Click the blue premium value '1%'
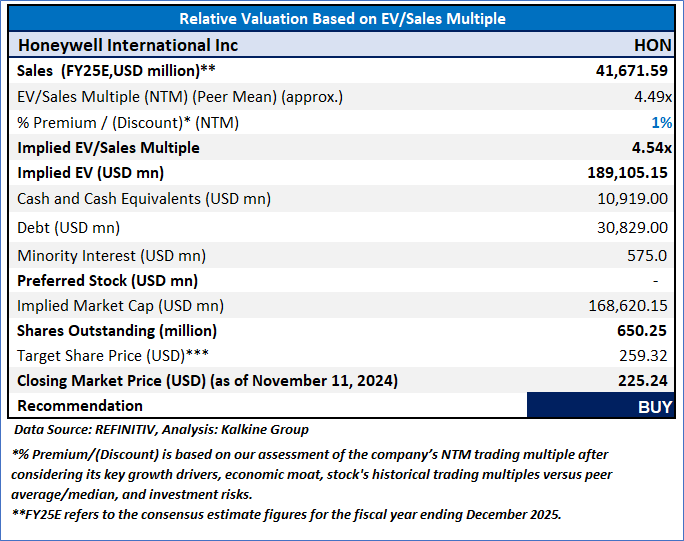The width and height of the screenshot is (684, 541). point(661,123)
